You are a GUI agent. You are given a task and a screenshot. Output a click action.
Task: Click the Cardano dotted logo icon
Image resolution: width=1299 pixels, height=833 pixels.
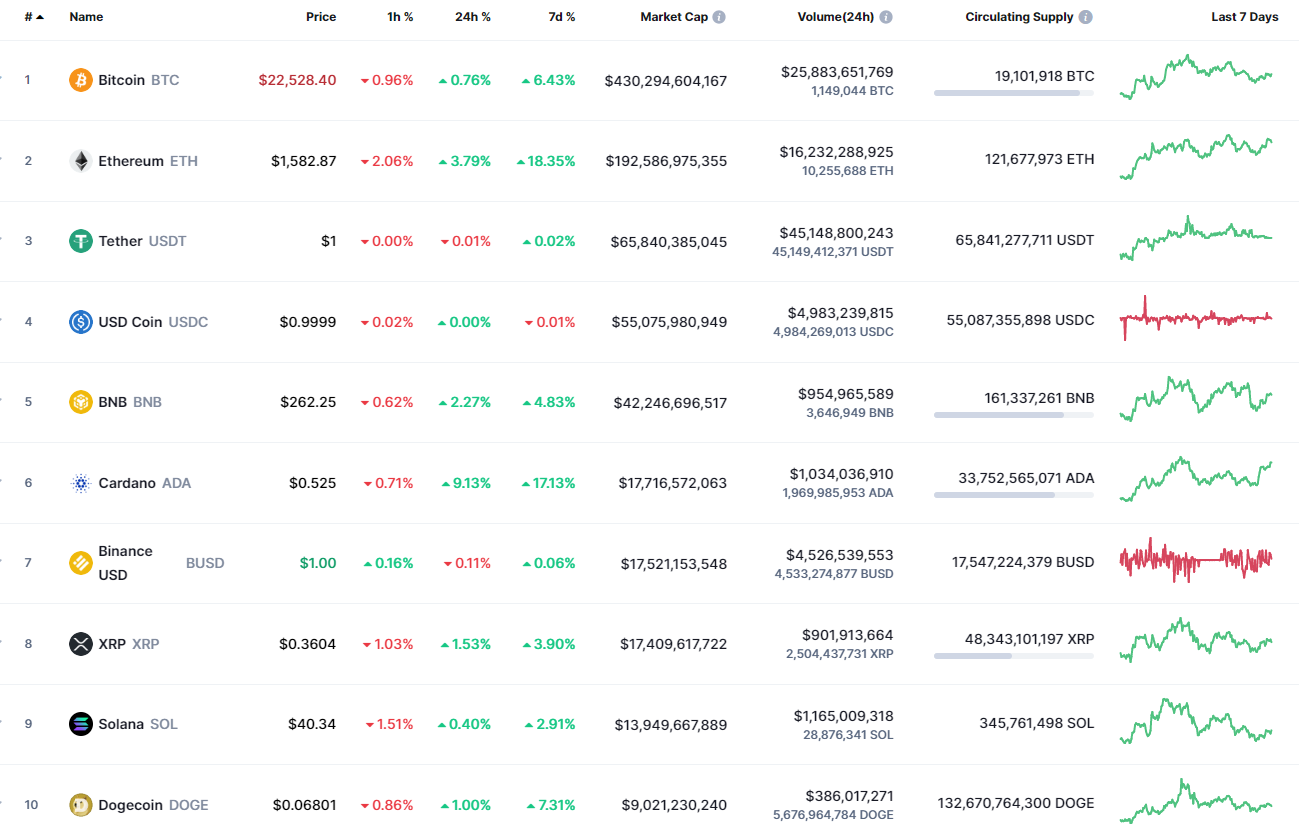(81, 483)
